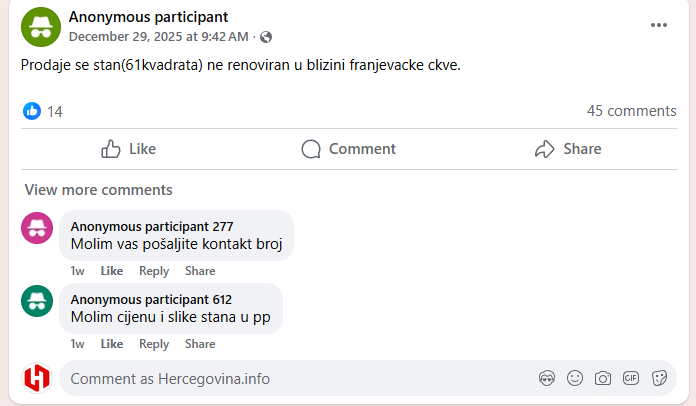
Task: Open the emoji picker in comment box
Action: coord(575,378)
